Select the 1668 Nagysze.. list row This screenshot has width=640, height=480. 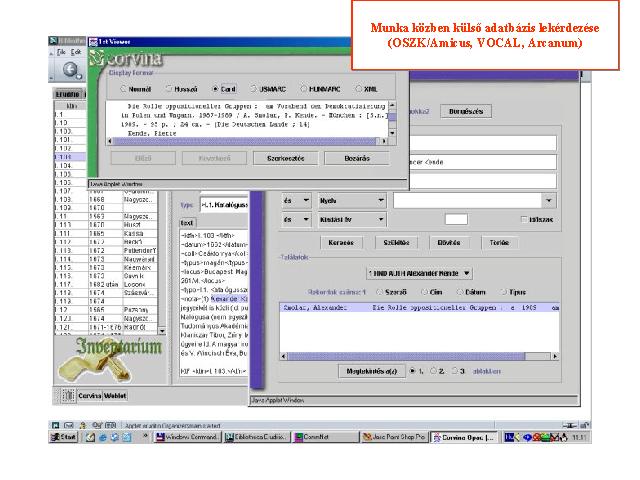[106, 199]
